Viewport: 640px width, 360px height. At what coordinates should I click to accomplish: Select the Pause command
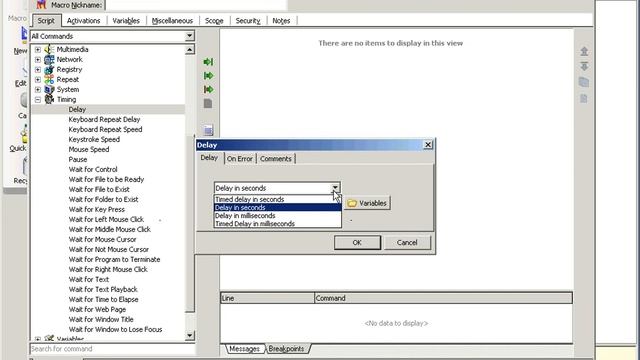point(78,160)
